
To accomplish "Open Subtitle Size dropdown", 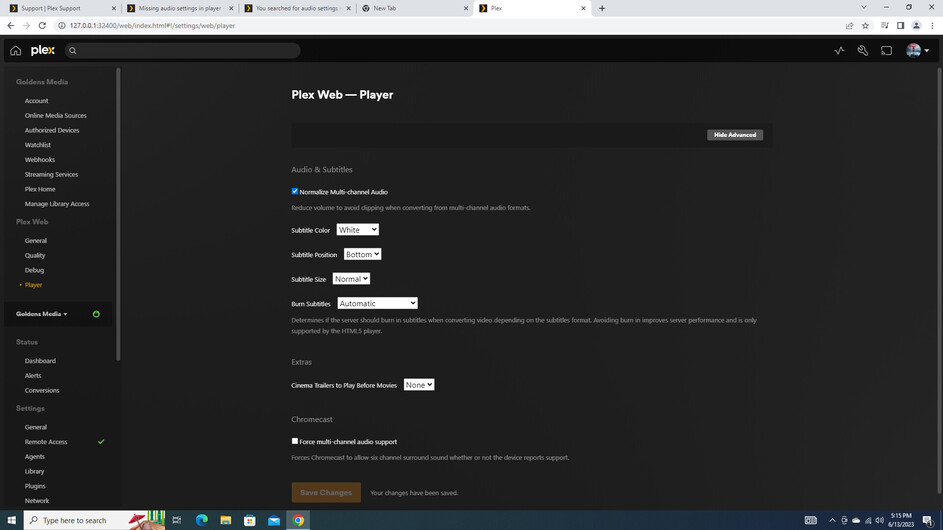I will click(x=351, y=279).
